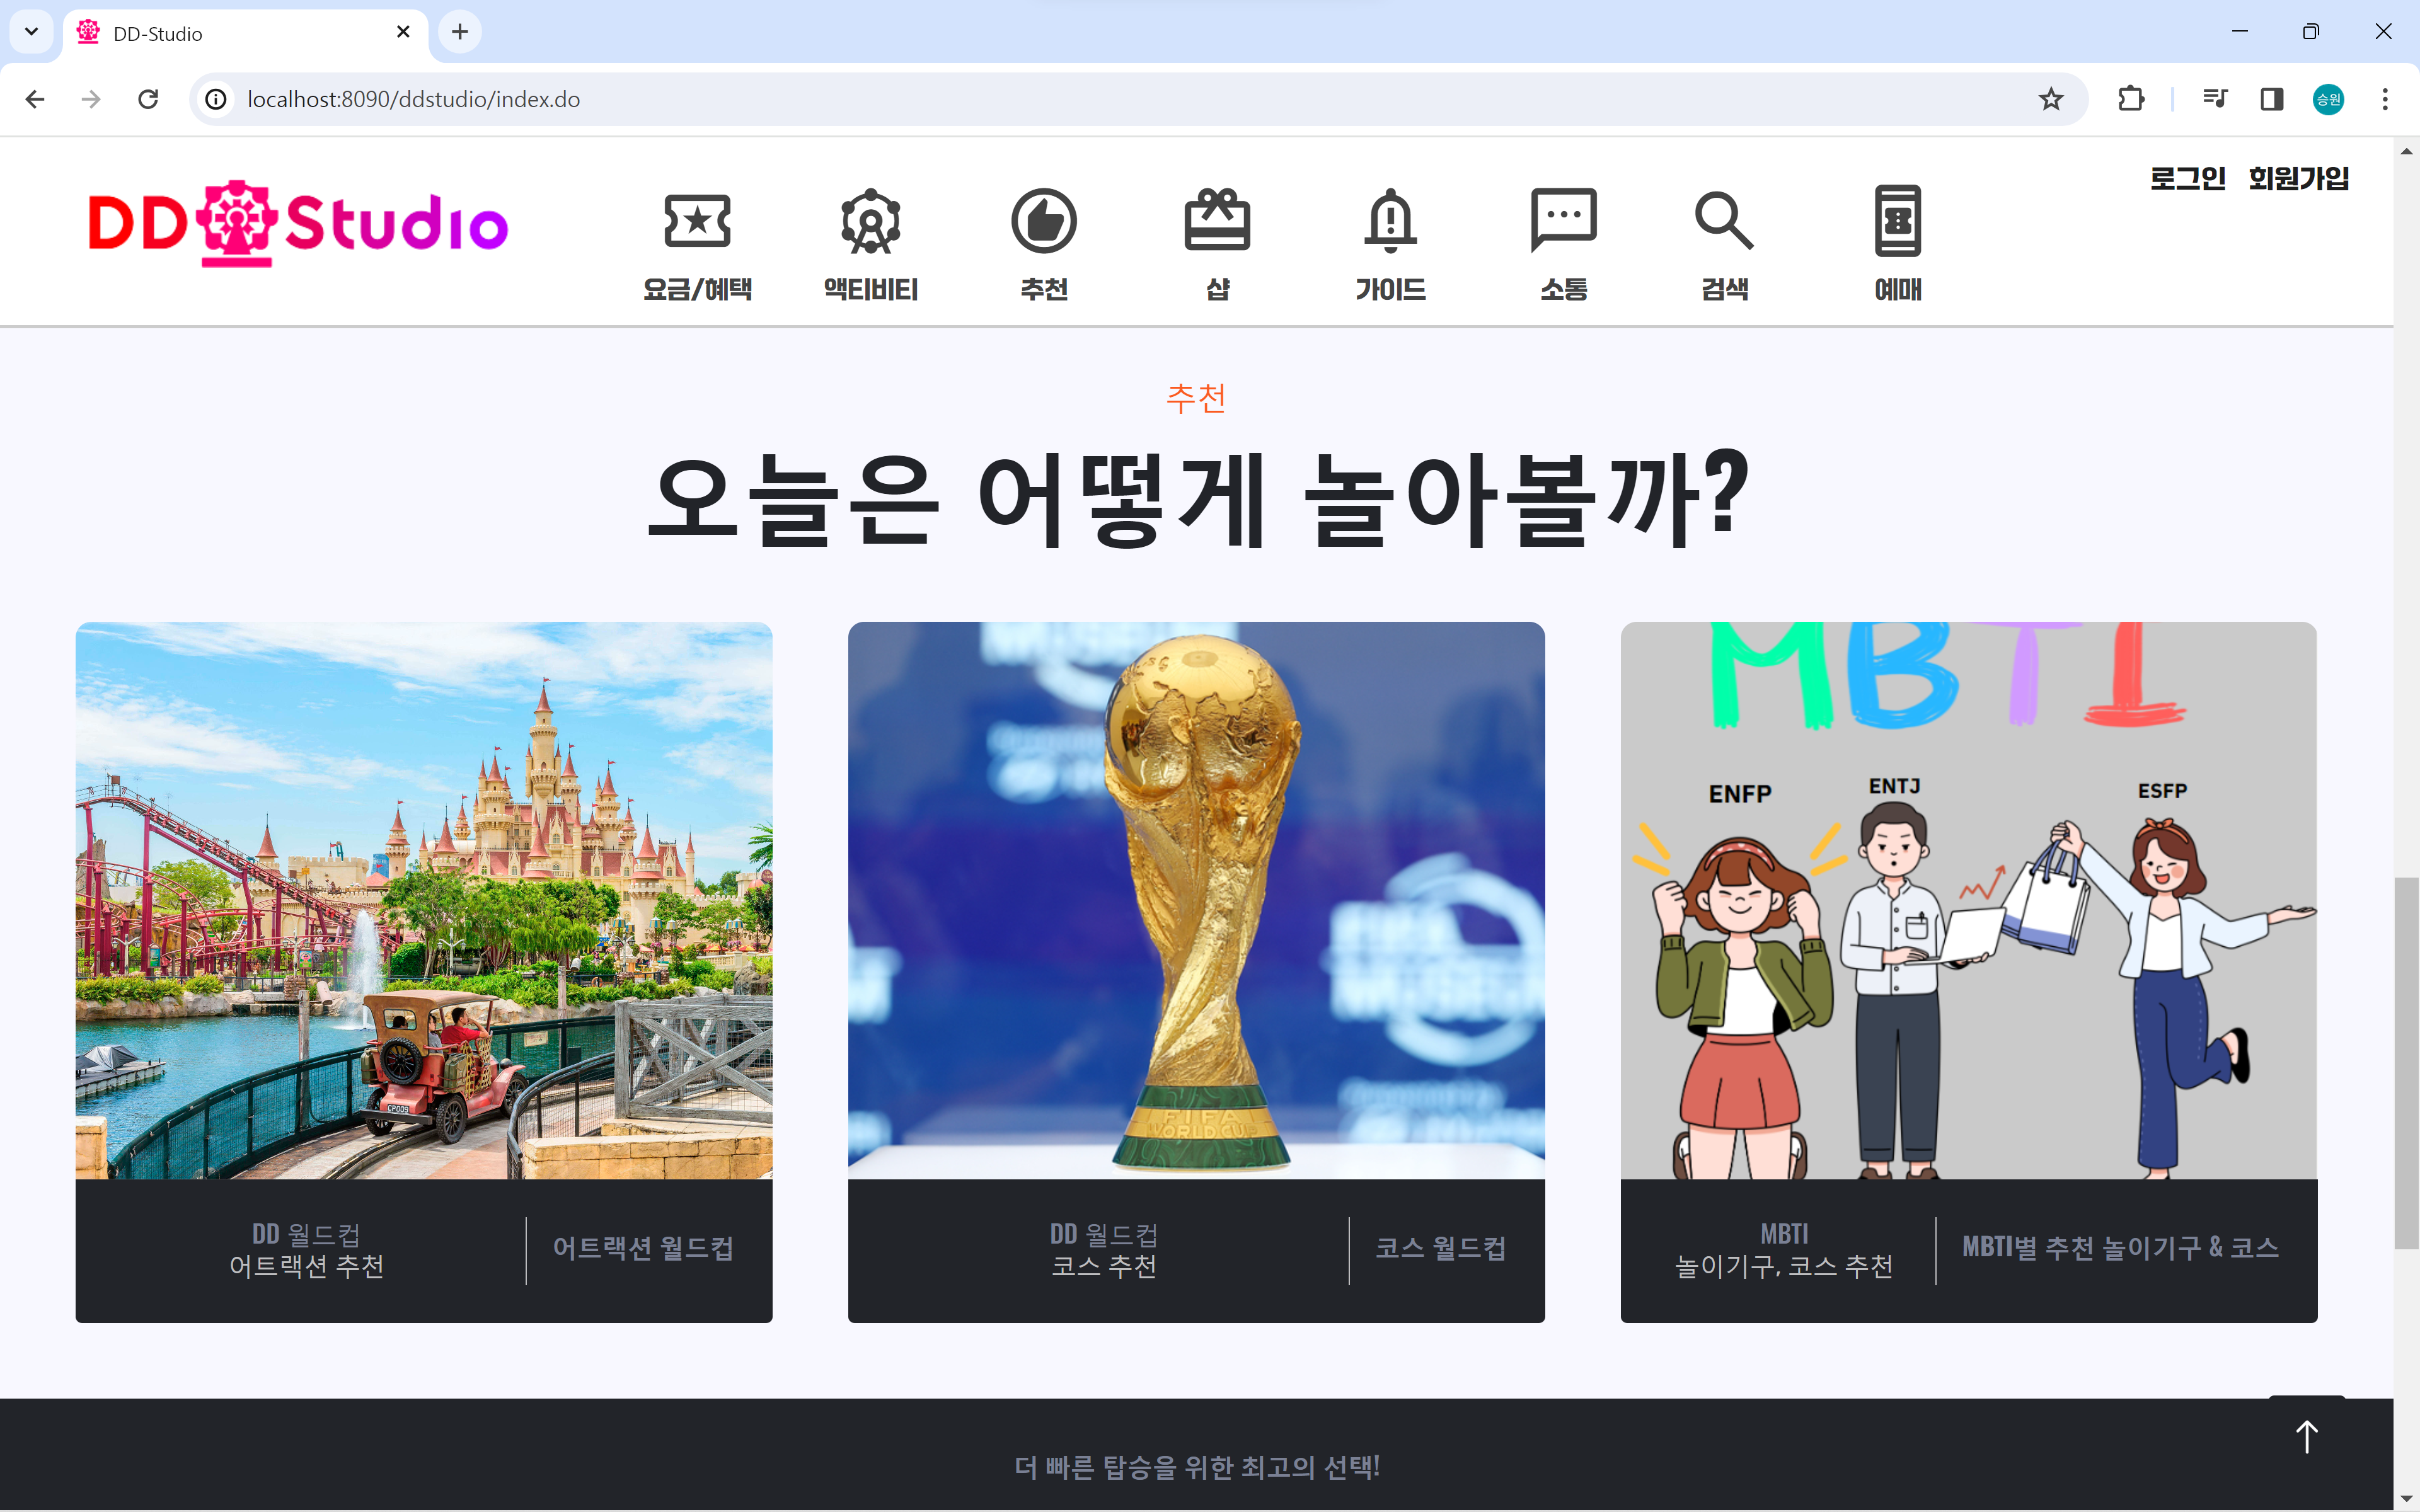The width and height of the screenshot is (2420, 1512).
Task: Click the DD 월드컵 어트랙션 추천 caption
Action: click(x=306, y=1250)
